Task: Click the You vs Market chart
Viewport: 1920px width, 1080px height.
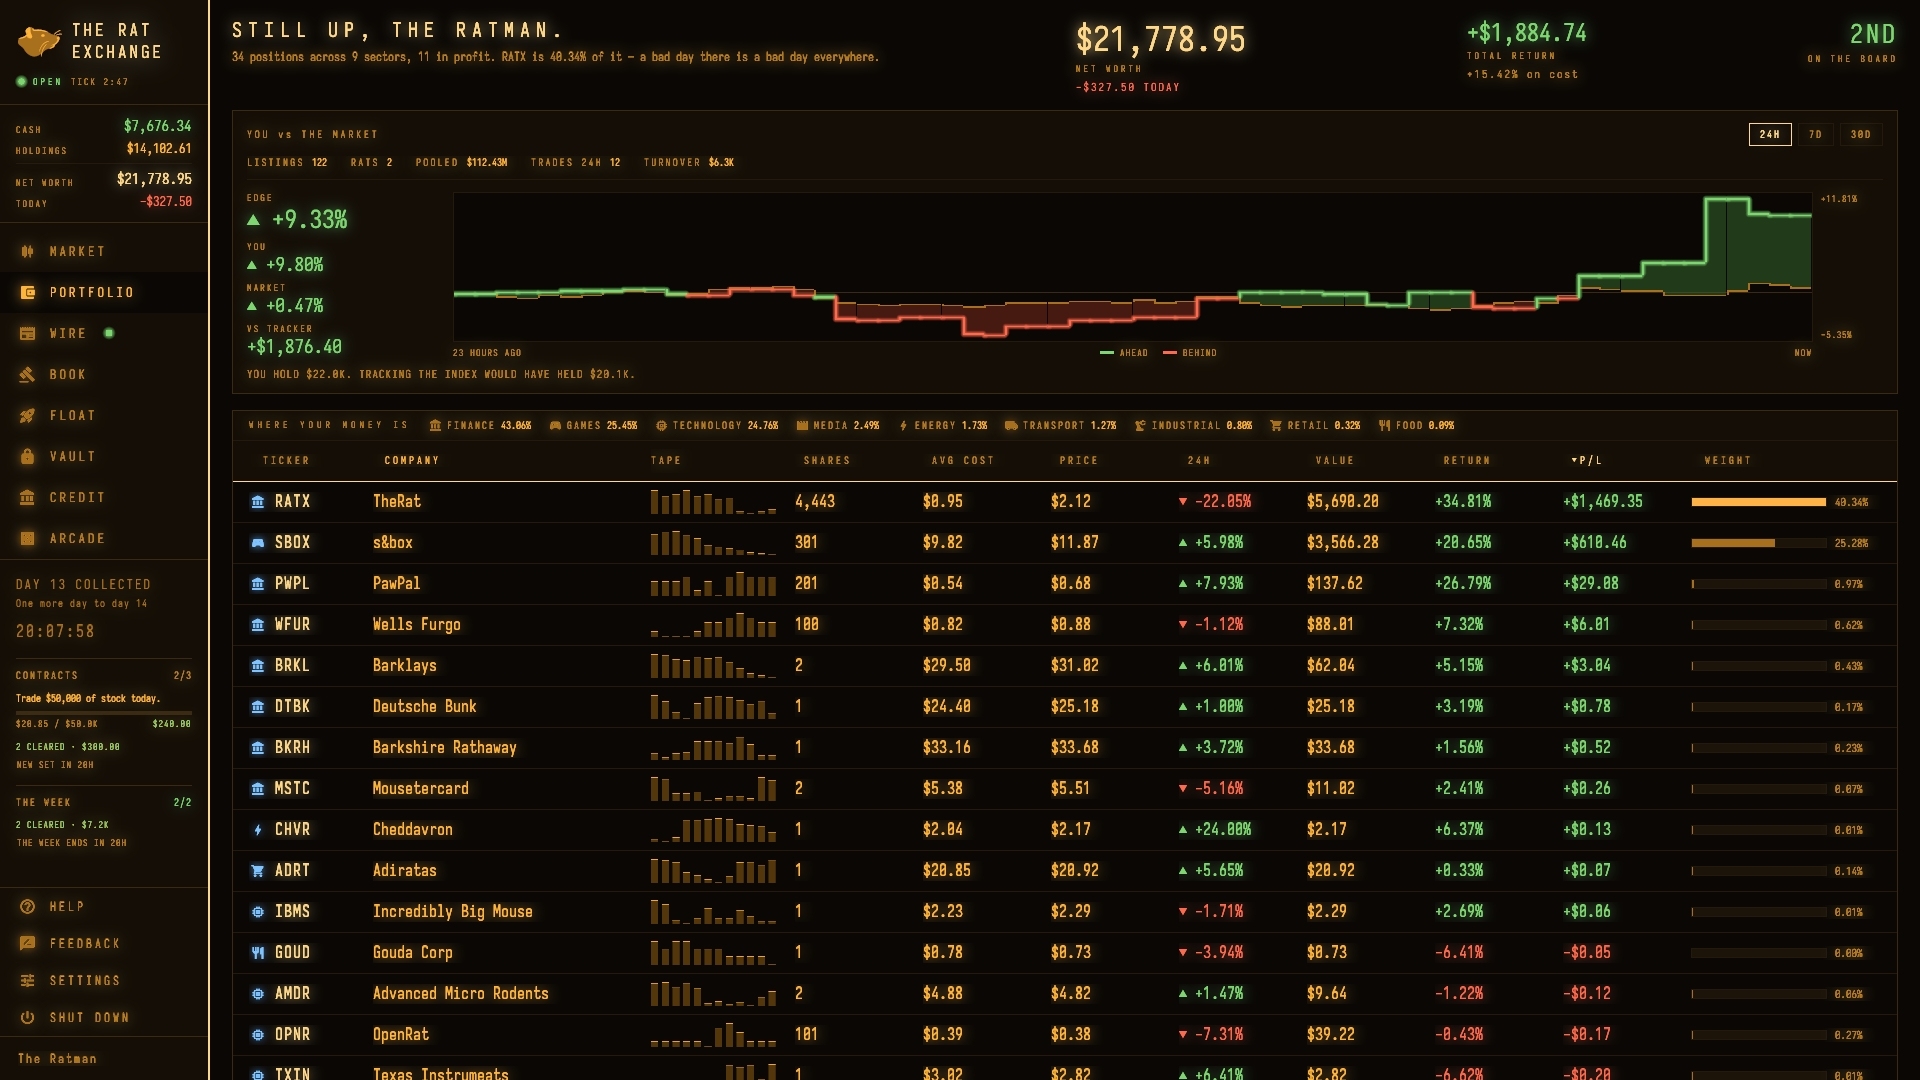Action: click(x=1132, y=266)
